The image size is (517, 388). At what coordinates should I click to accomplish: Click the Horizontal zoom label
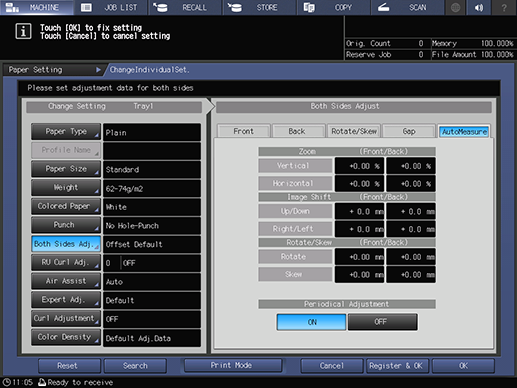tap(295, 183)
